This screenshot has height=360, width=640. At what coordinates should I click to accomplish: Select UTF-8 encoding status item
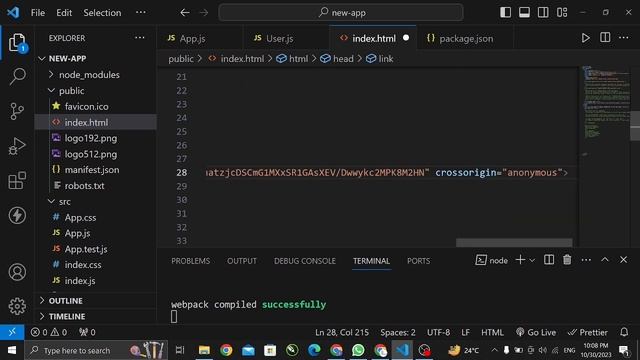[438, 332]
